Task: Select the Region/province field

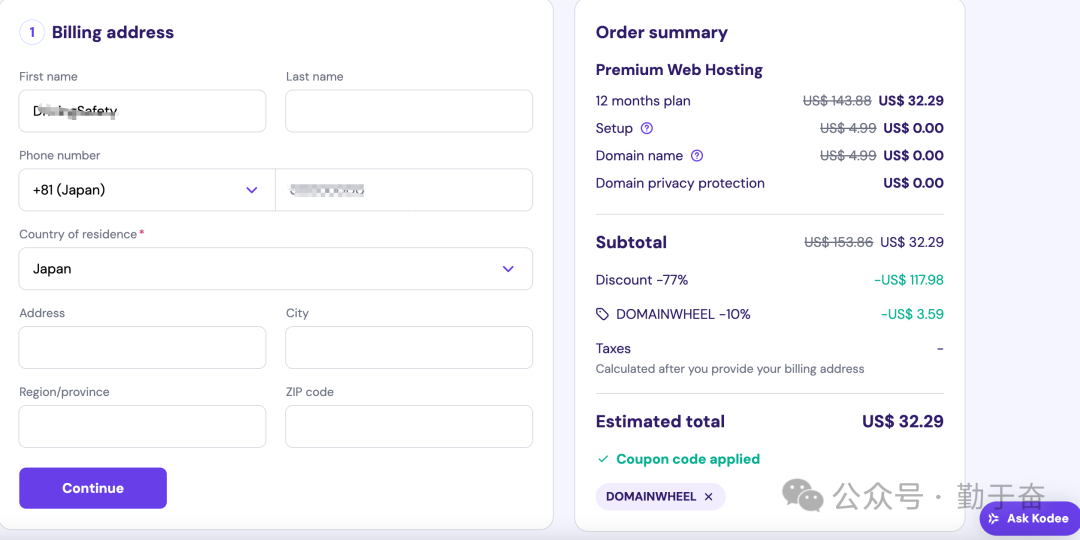Action: (x=142, y=427)
